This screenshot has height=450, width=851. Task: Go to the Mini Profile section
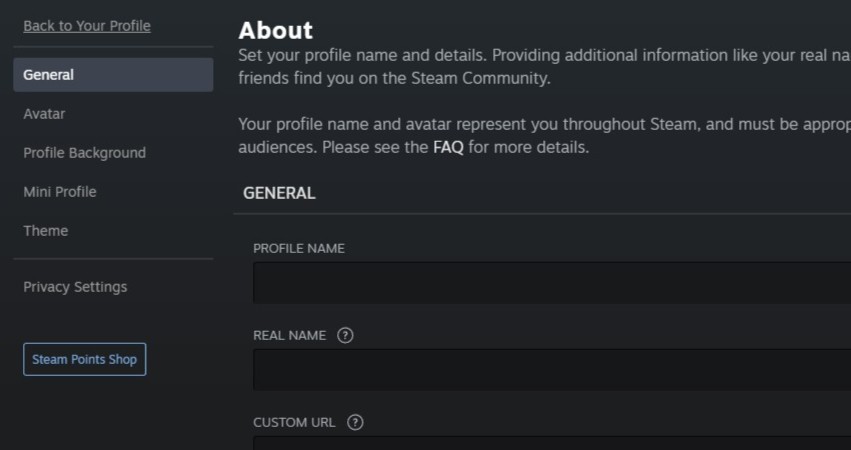click(x=60, y=192)
